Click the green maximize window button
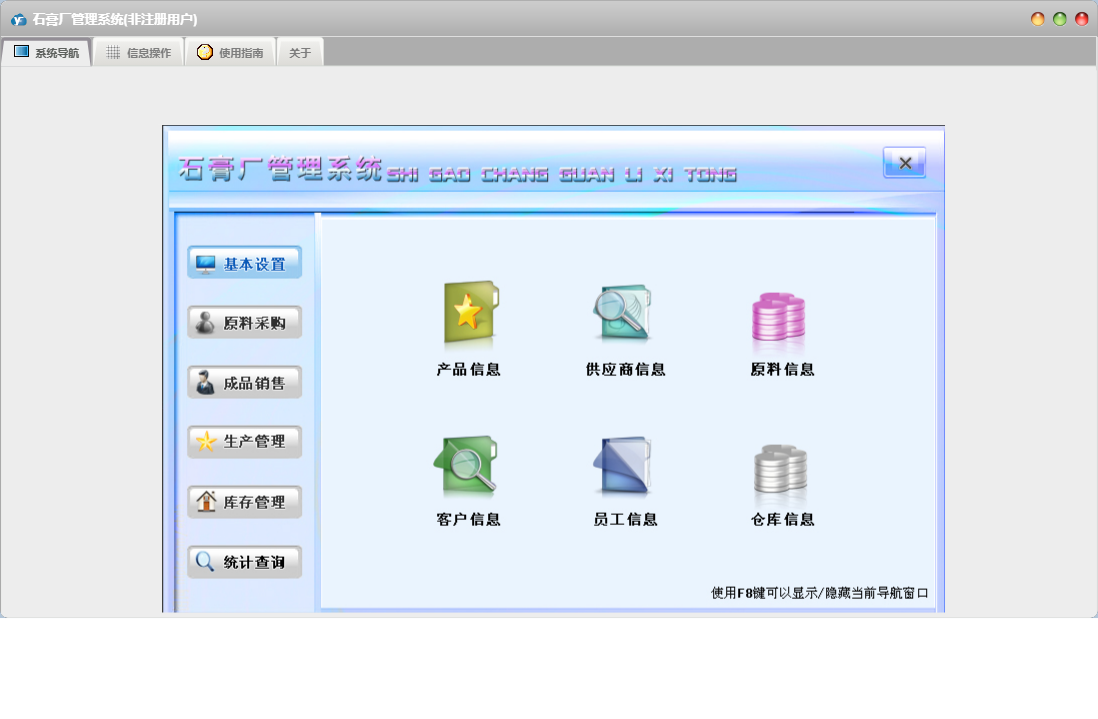The height and width of the screenshot is (719, 1098). tap(1059, 19)
